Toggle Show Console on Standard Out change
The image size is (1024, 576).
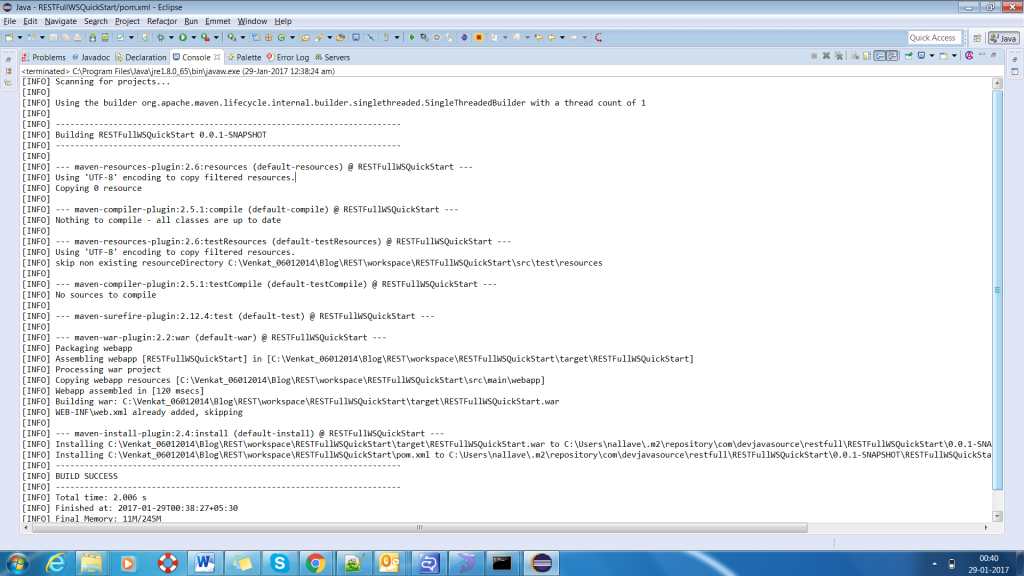coord(879,57)
